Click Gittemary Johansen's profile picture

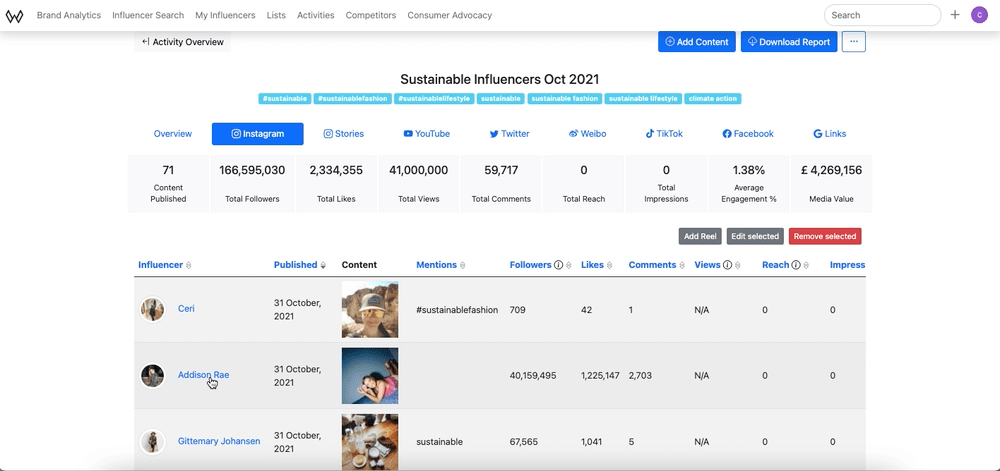(152, 441)
